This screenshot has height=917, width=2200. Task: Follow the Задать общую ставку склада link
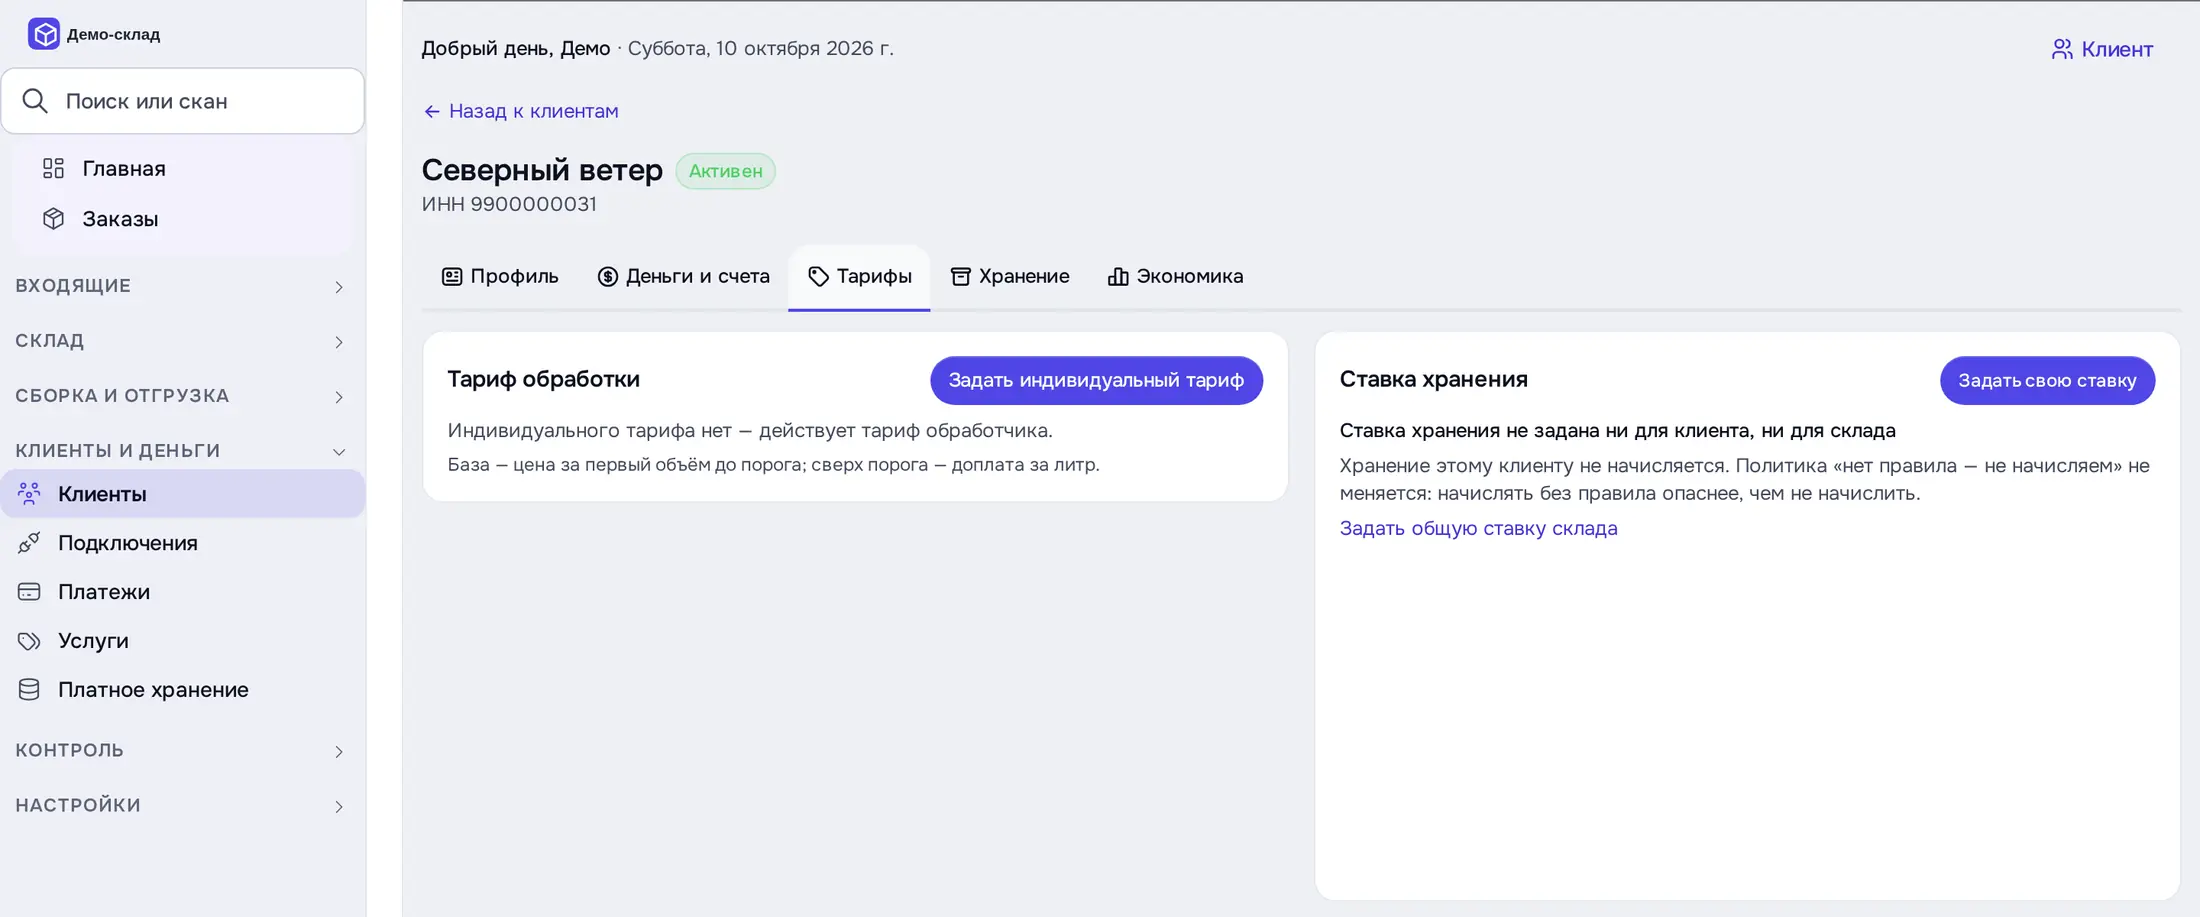coord(1478,528)
